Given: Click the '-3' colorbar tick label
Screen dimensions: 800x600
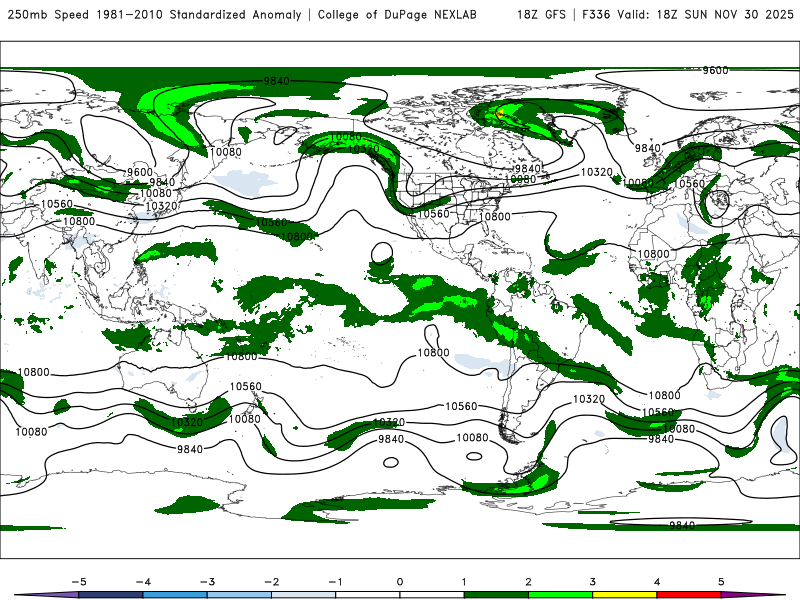Looking at the screenshot, I should click(x=207, y=582).
